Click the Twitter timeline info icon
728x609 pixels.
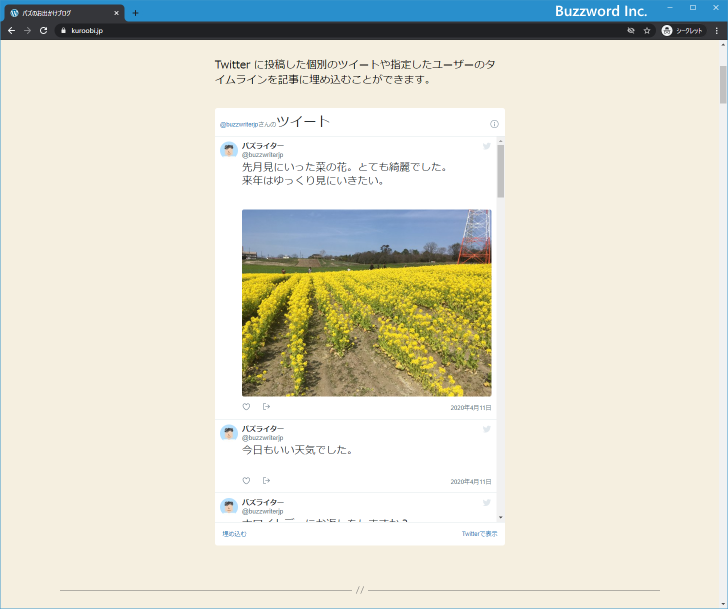tap(494, 124)
